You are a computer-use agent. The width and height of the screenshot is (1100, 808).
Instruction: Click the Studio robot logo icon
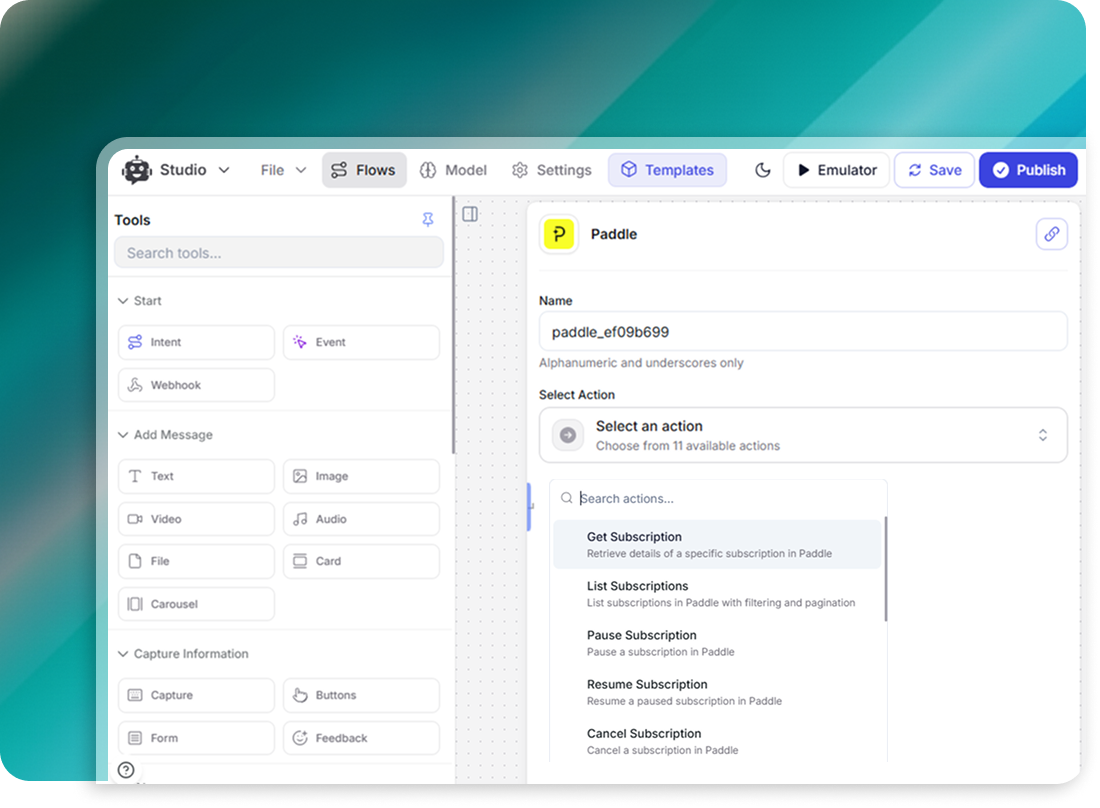[136, 170]
